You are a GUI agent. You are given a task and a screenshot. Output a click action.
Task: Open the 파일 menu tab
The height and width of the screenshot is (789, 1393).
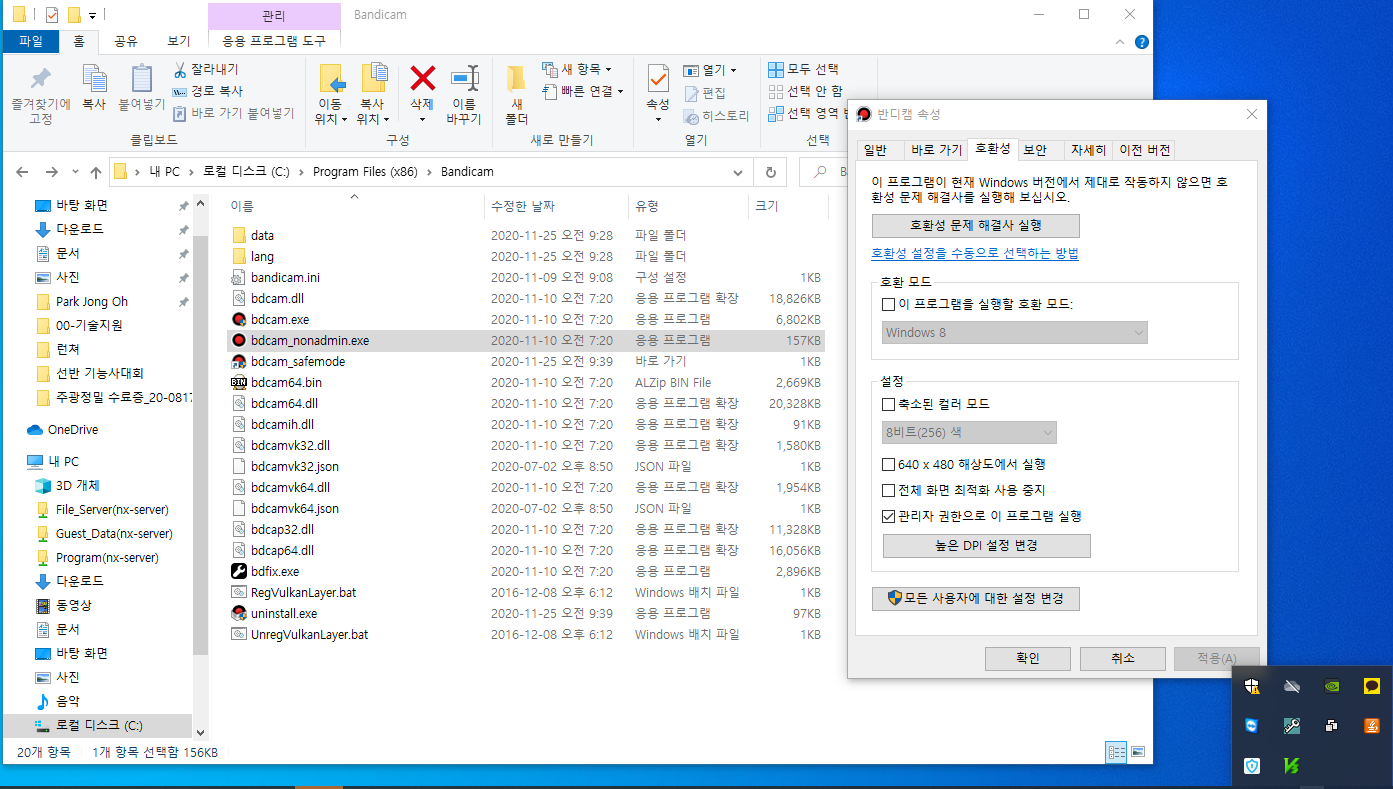click(31, 41)
